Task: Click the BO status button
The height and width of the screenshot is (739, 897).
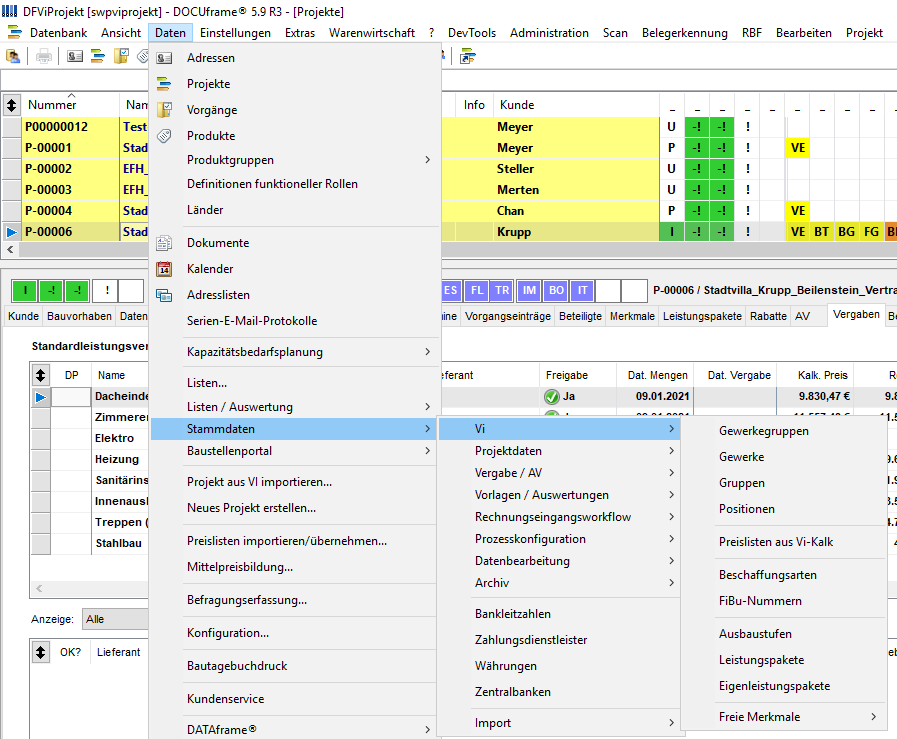Action: tap(555, 291)
